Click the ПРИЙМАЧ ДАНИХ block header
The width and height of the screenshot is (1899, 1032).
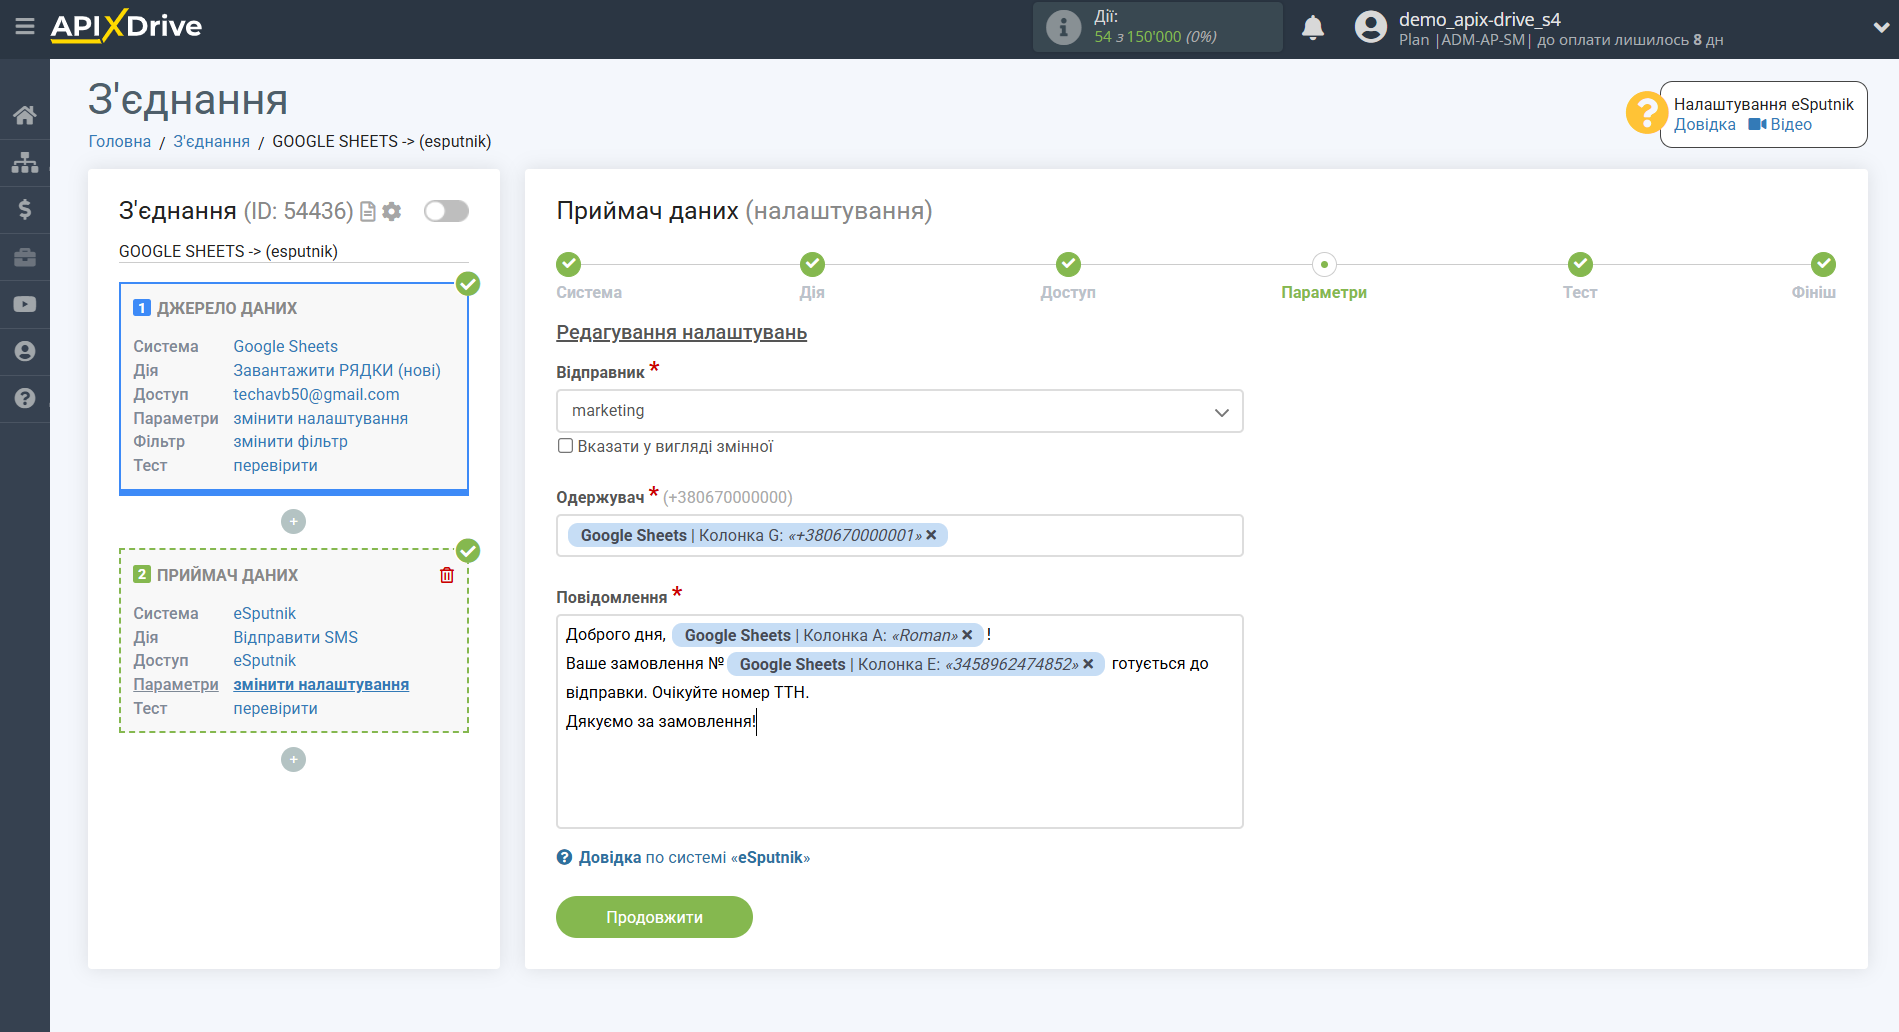(x=227, y=575)
